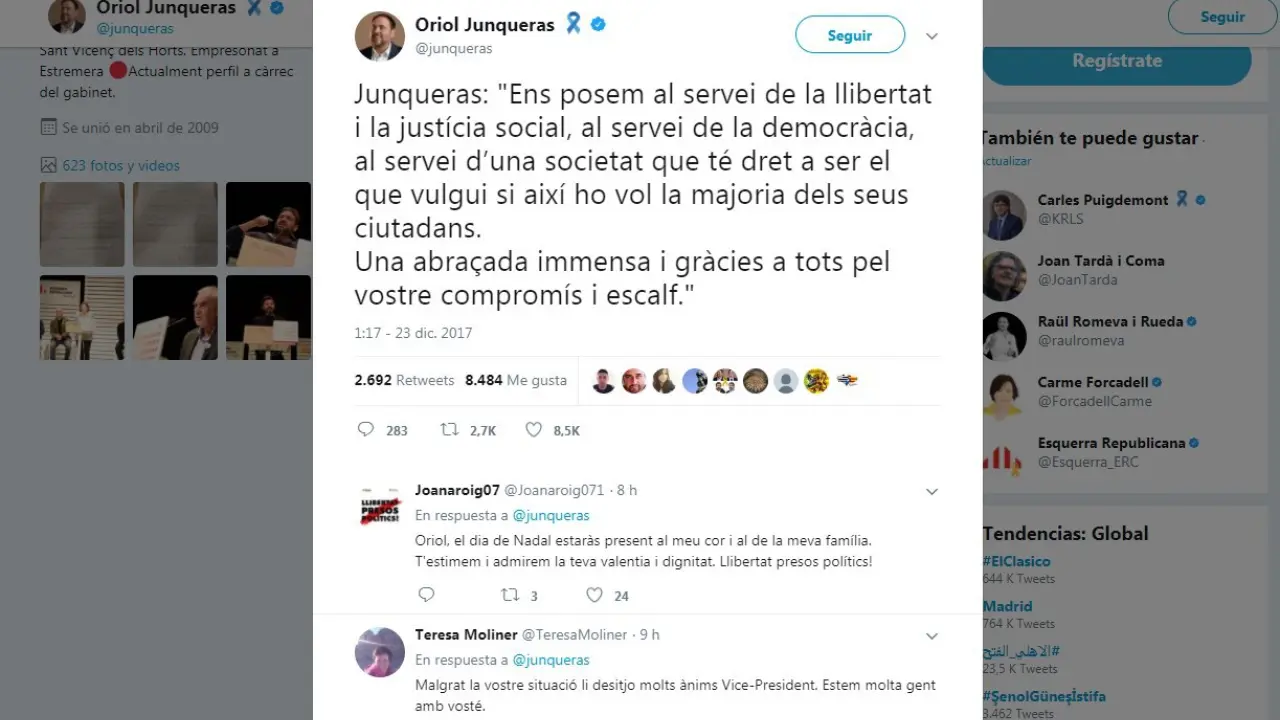Click the Regístrate button

tap(1117, 60)
